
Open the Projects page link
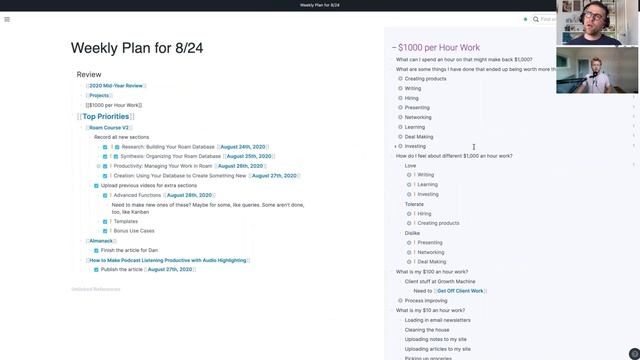(x=99, y=96)
